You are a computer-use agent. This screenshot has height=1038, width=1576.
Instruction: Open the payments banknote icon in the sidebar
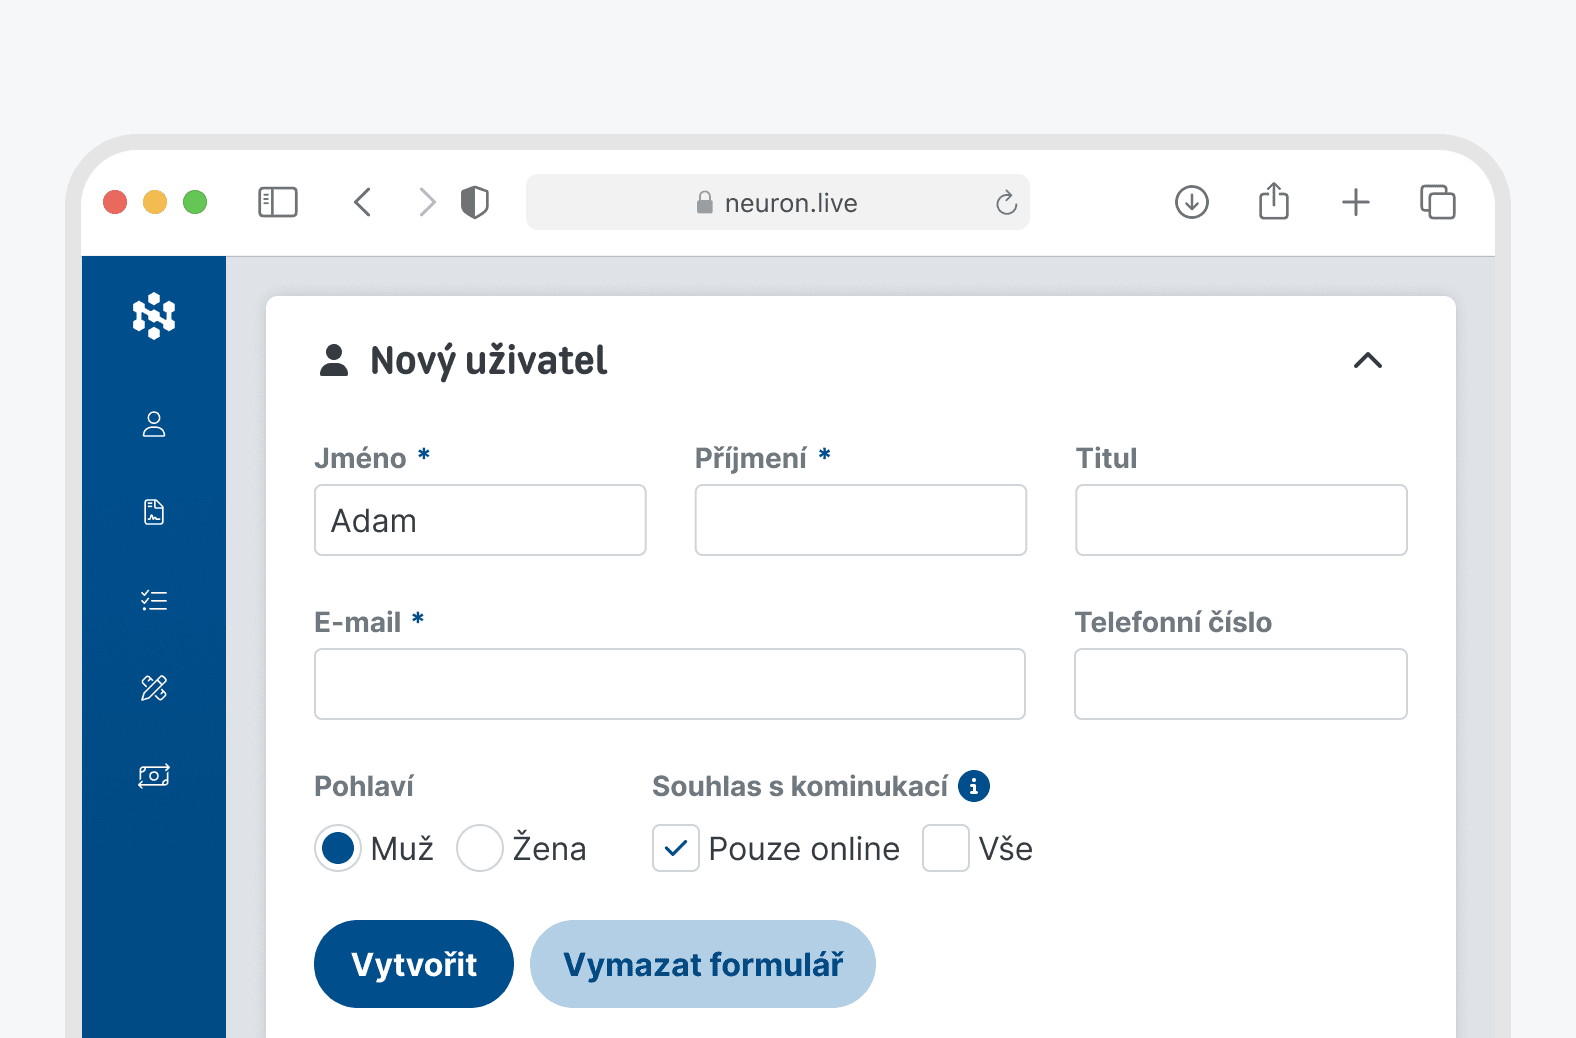pyautogui.click(x=154, y=776)
